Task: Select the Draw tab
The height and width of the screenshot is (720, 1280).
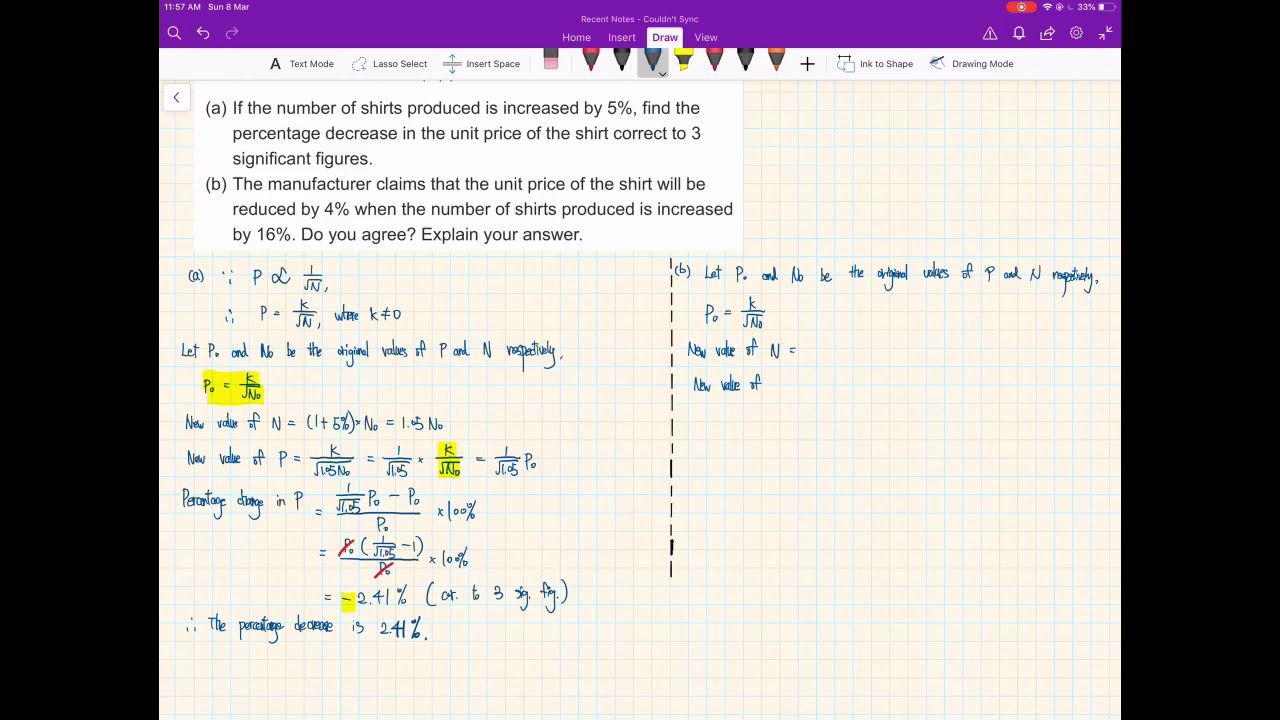Action: tap(665, 38)
